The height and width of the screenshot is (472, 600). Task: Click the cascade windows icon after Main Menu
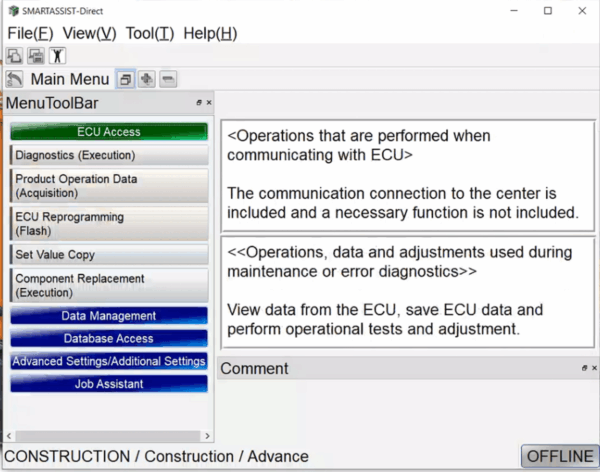click(126, 79)
